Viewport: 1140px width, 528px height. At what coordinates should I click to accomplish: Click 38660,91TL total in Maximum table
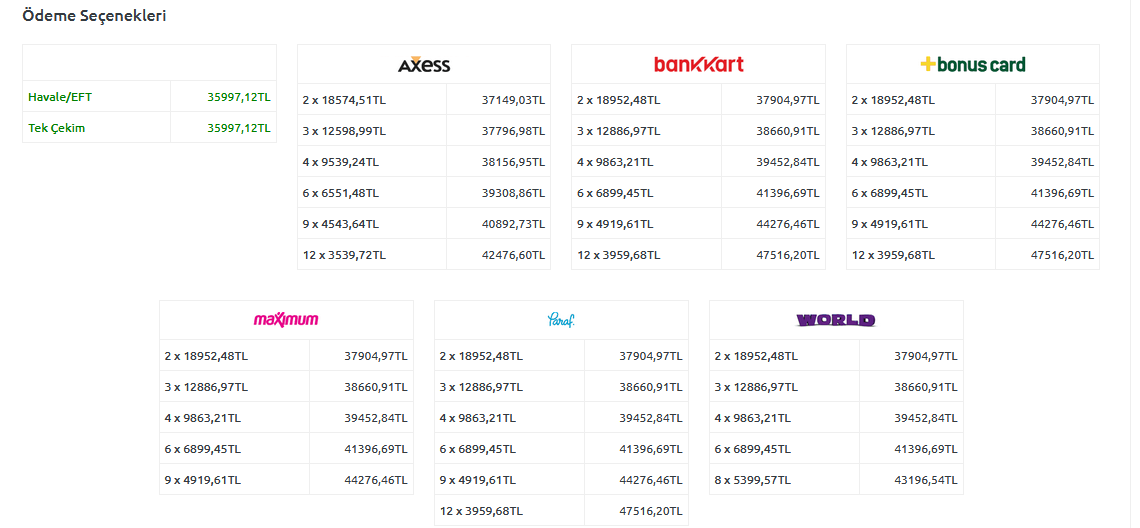pos(376,387)
